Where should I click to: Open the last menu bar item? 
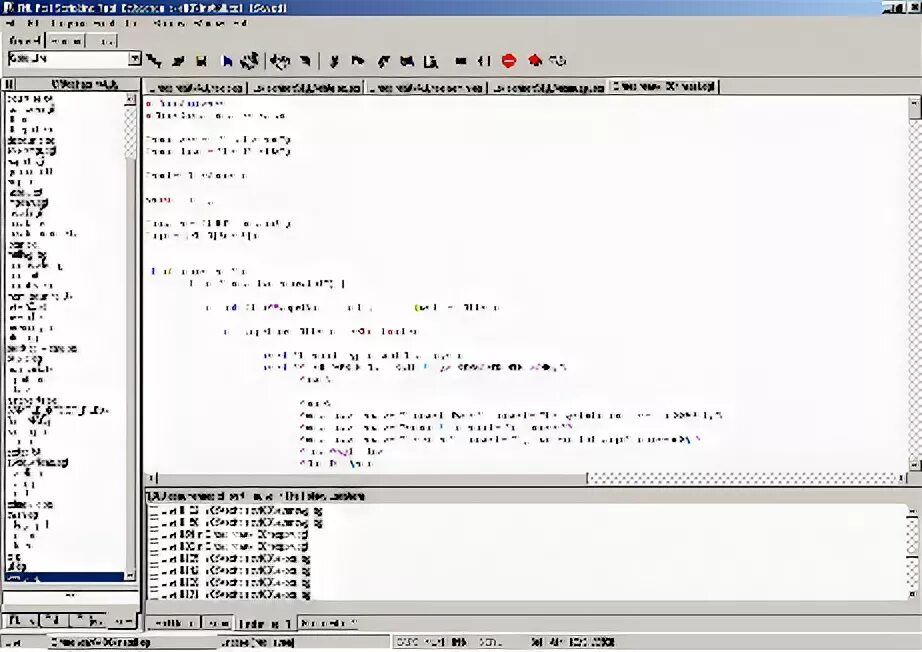tap(240, 24)
